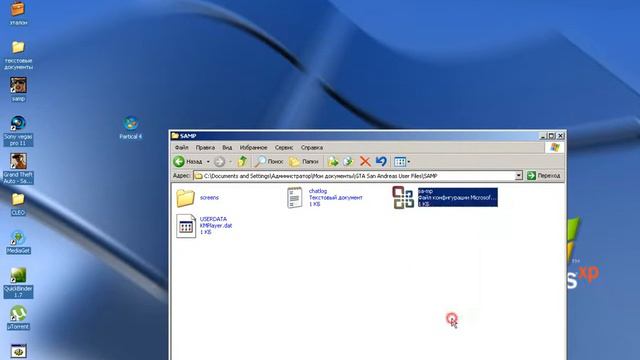Delete the selected file with red X

point(365,162)
